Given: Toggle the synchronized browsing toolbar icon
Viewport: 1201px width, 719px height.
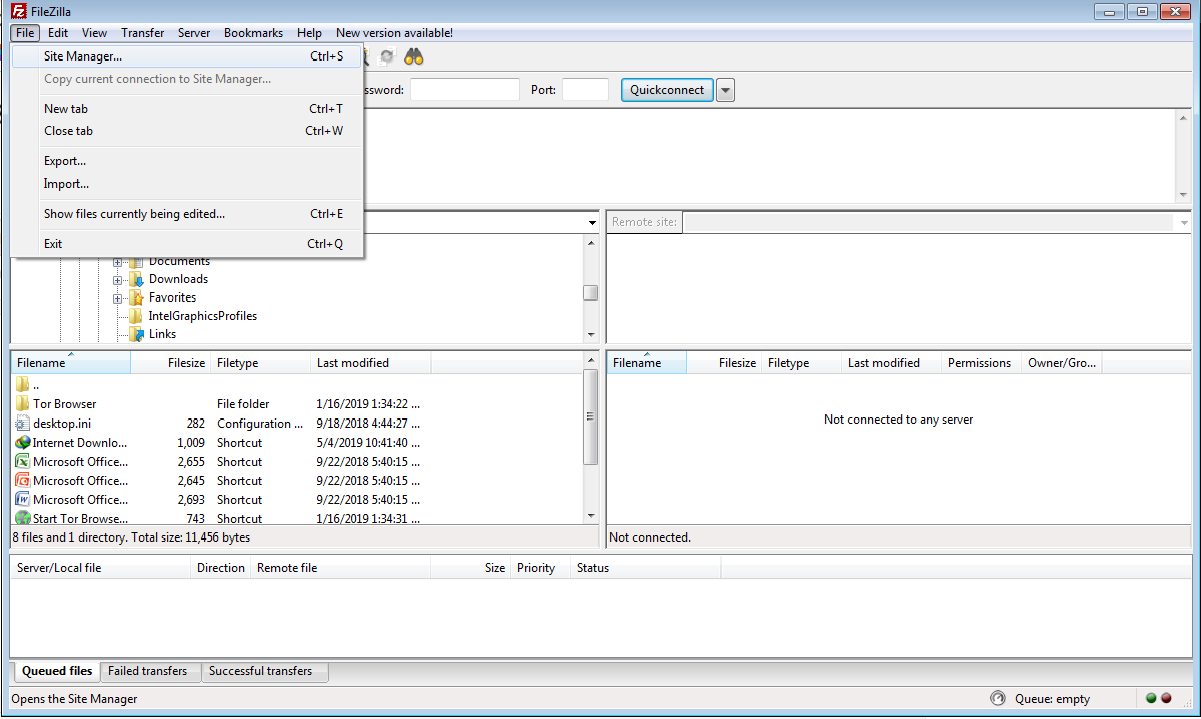Looking at the screenshot, I should click(x=387, y=57).
